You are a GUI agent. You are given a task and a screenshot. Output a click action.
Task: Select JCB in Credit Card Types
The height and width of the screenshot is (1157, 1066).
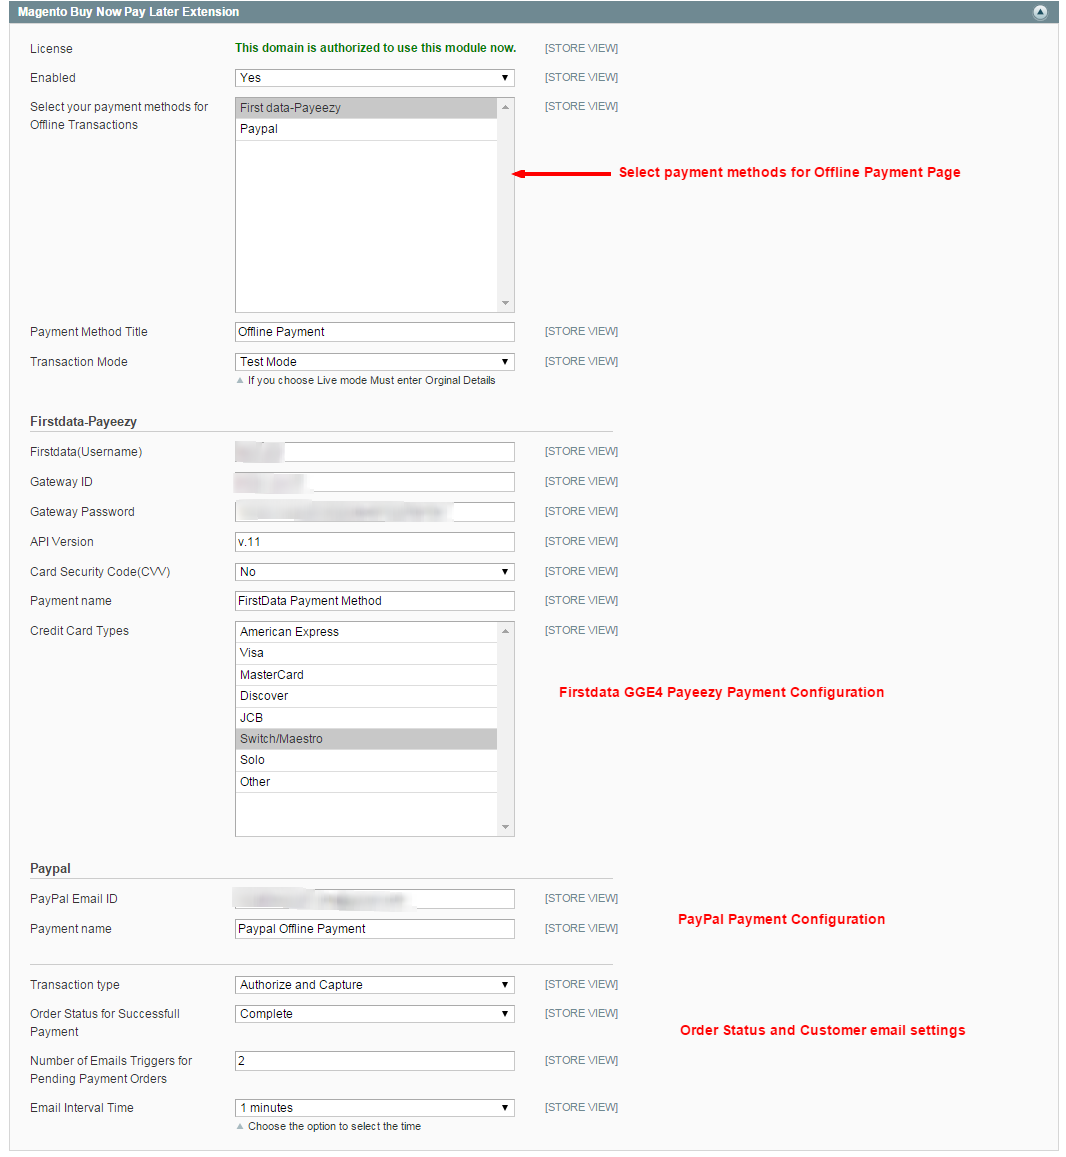[x=366, y=717]
